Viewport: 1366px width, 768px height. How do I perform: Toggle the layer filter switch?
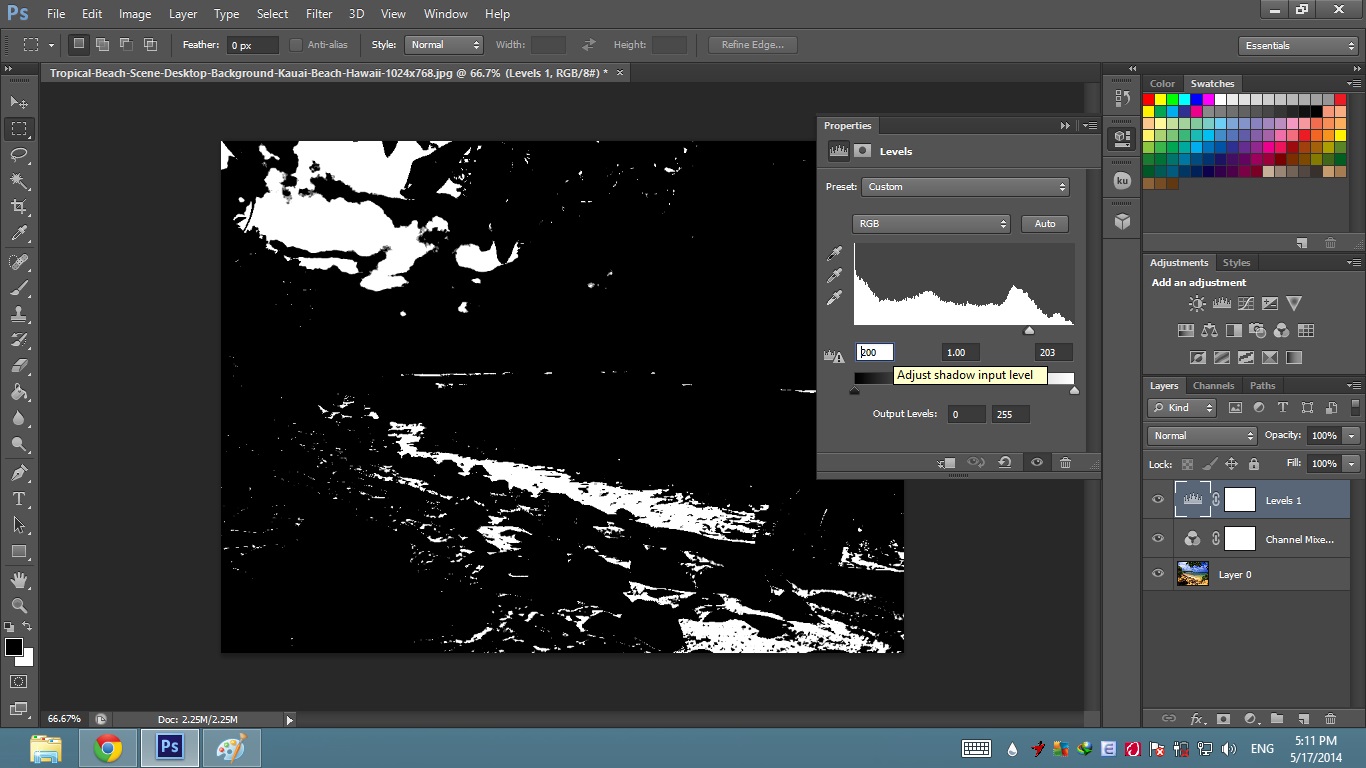pyautogui.click(x=1354, y=407)
